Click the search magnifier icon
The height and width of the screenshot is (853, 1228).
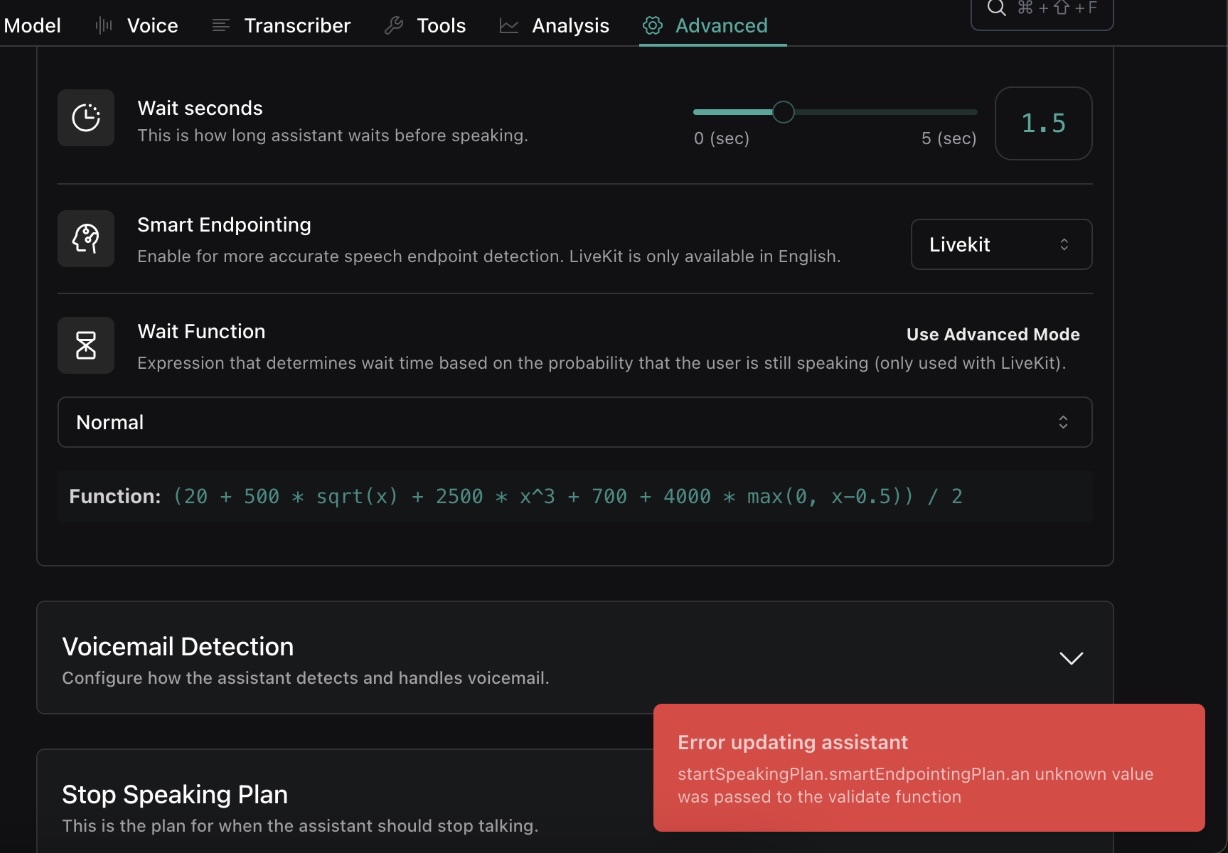tap(996, 8)
